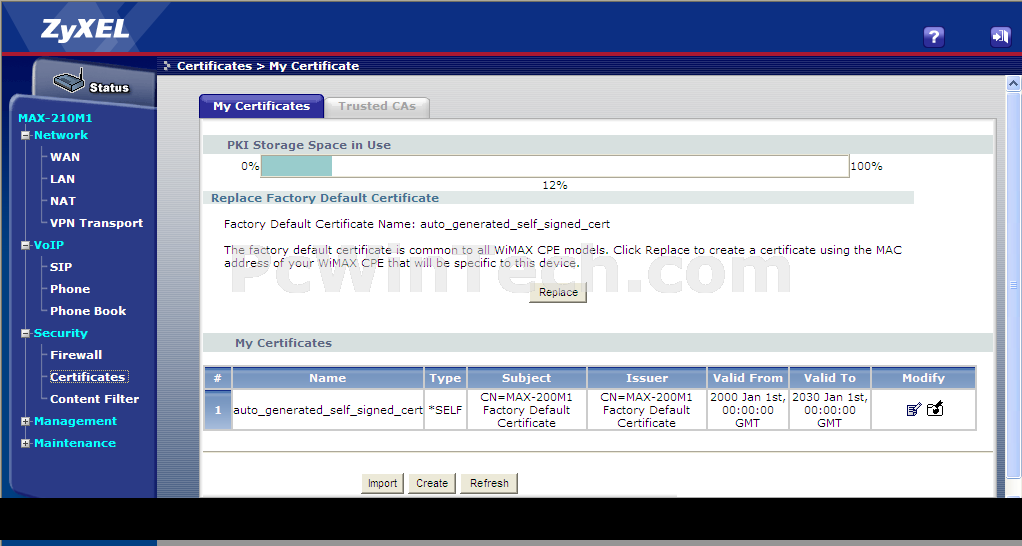
Task: Click the vertical scrollbar up arrow
Action: click(1013, 83)
